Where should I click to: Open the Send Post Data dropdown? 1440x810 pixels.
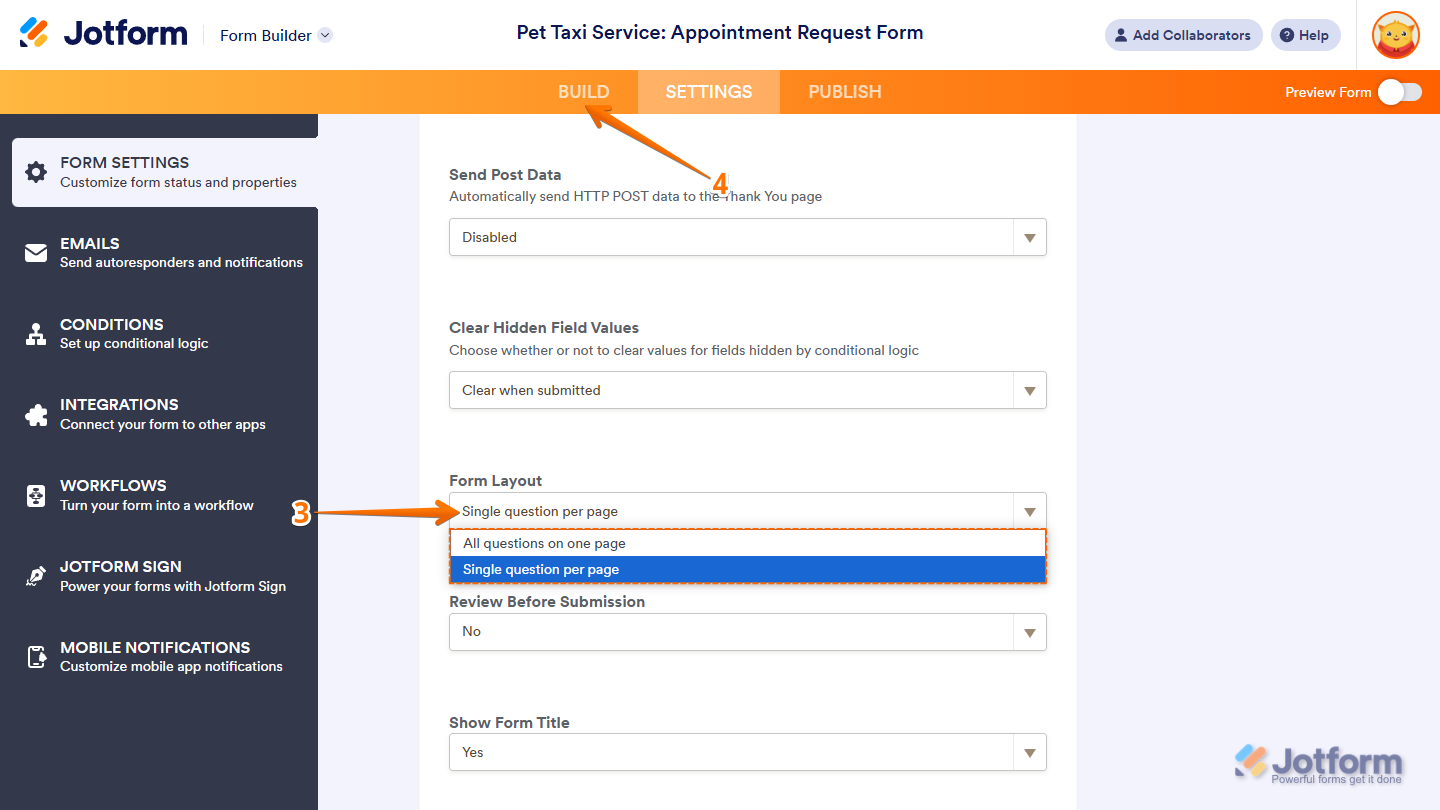[x=747, y=237]
